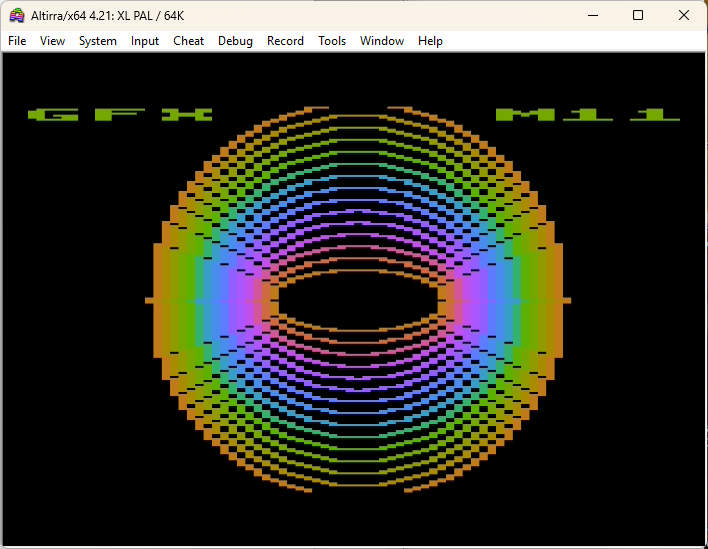Click the Altirra title bar text
The width and height of the screenshot is (708, 549).
pyautogui.click(x=107, y=16)
